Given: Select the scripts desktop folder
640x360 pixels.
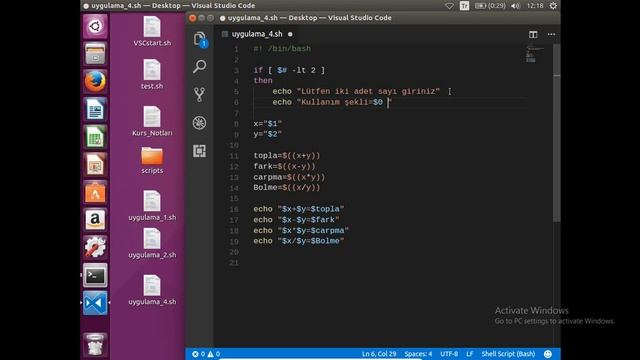Looking at the screenshot, I should (152, 160).
